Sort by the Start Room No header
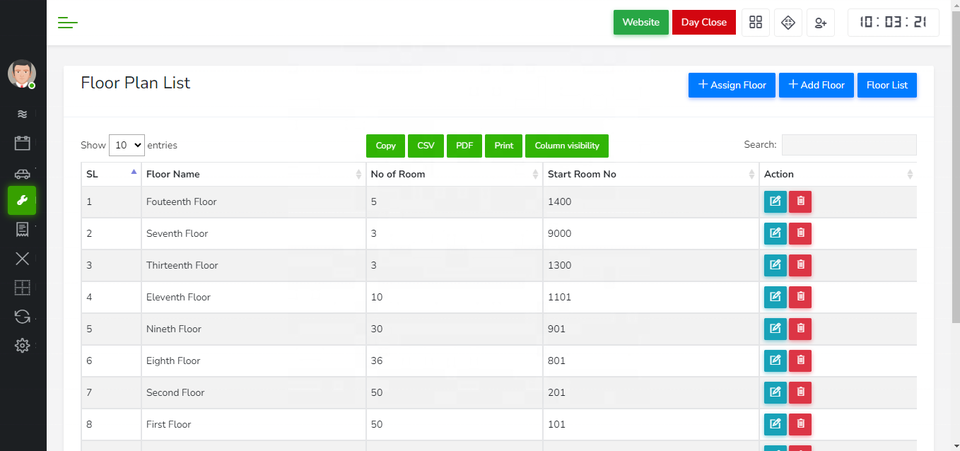This screenshot has height=451, width=960. tap(650, 174)
